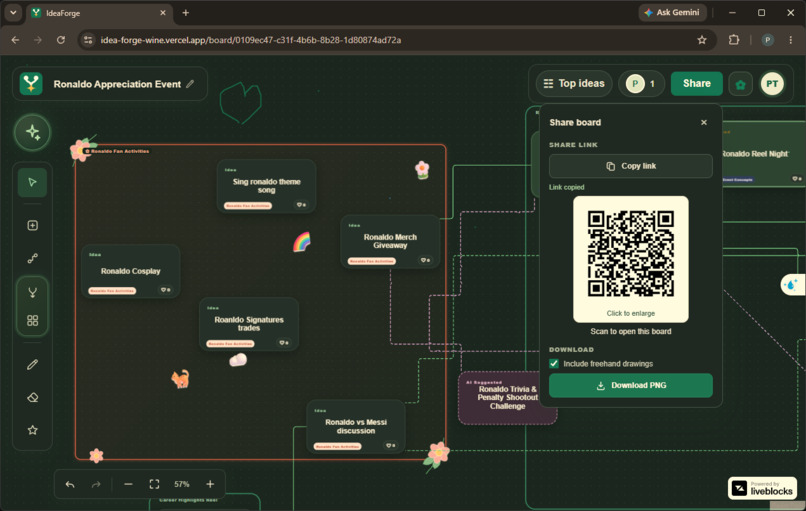Fit board to screen icon
Viewport: 806px width, 511px height.
click(154, 484)
